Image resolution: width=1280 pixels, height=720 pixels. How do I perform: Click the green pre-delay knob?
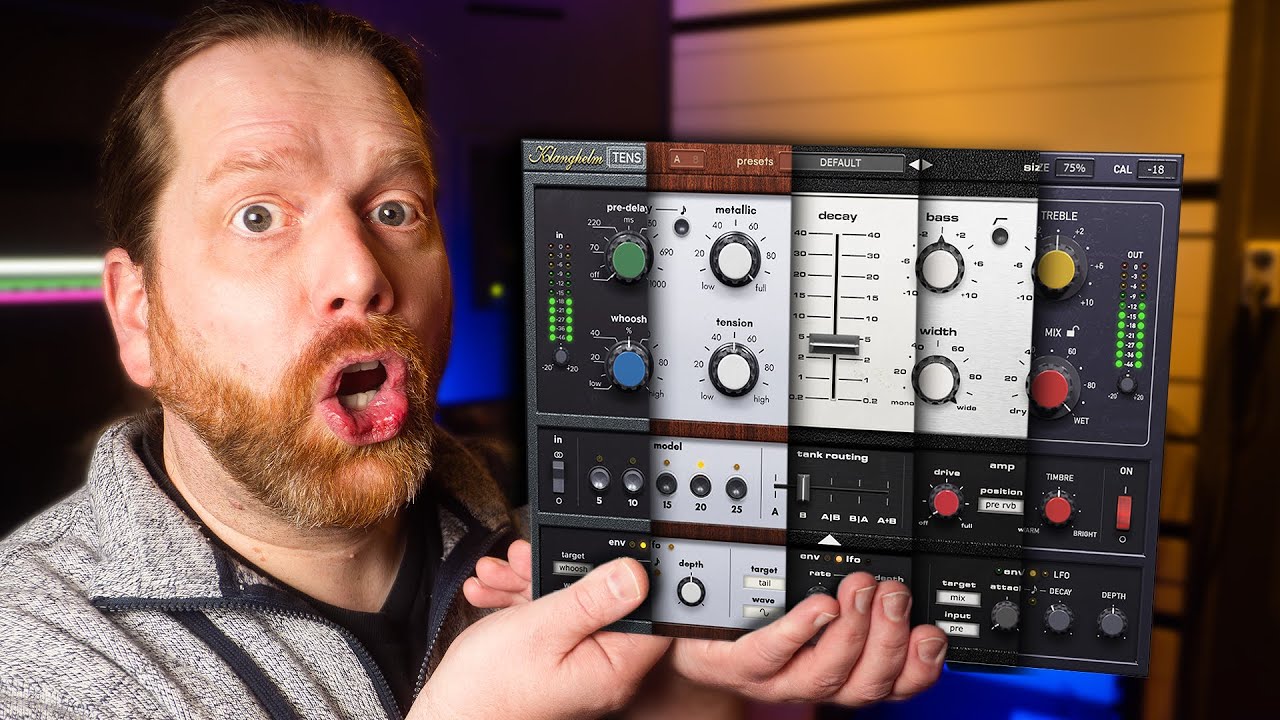(628, 259)
